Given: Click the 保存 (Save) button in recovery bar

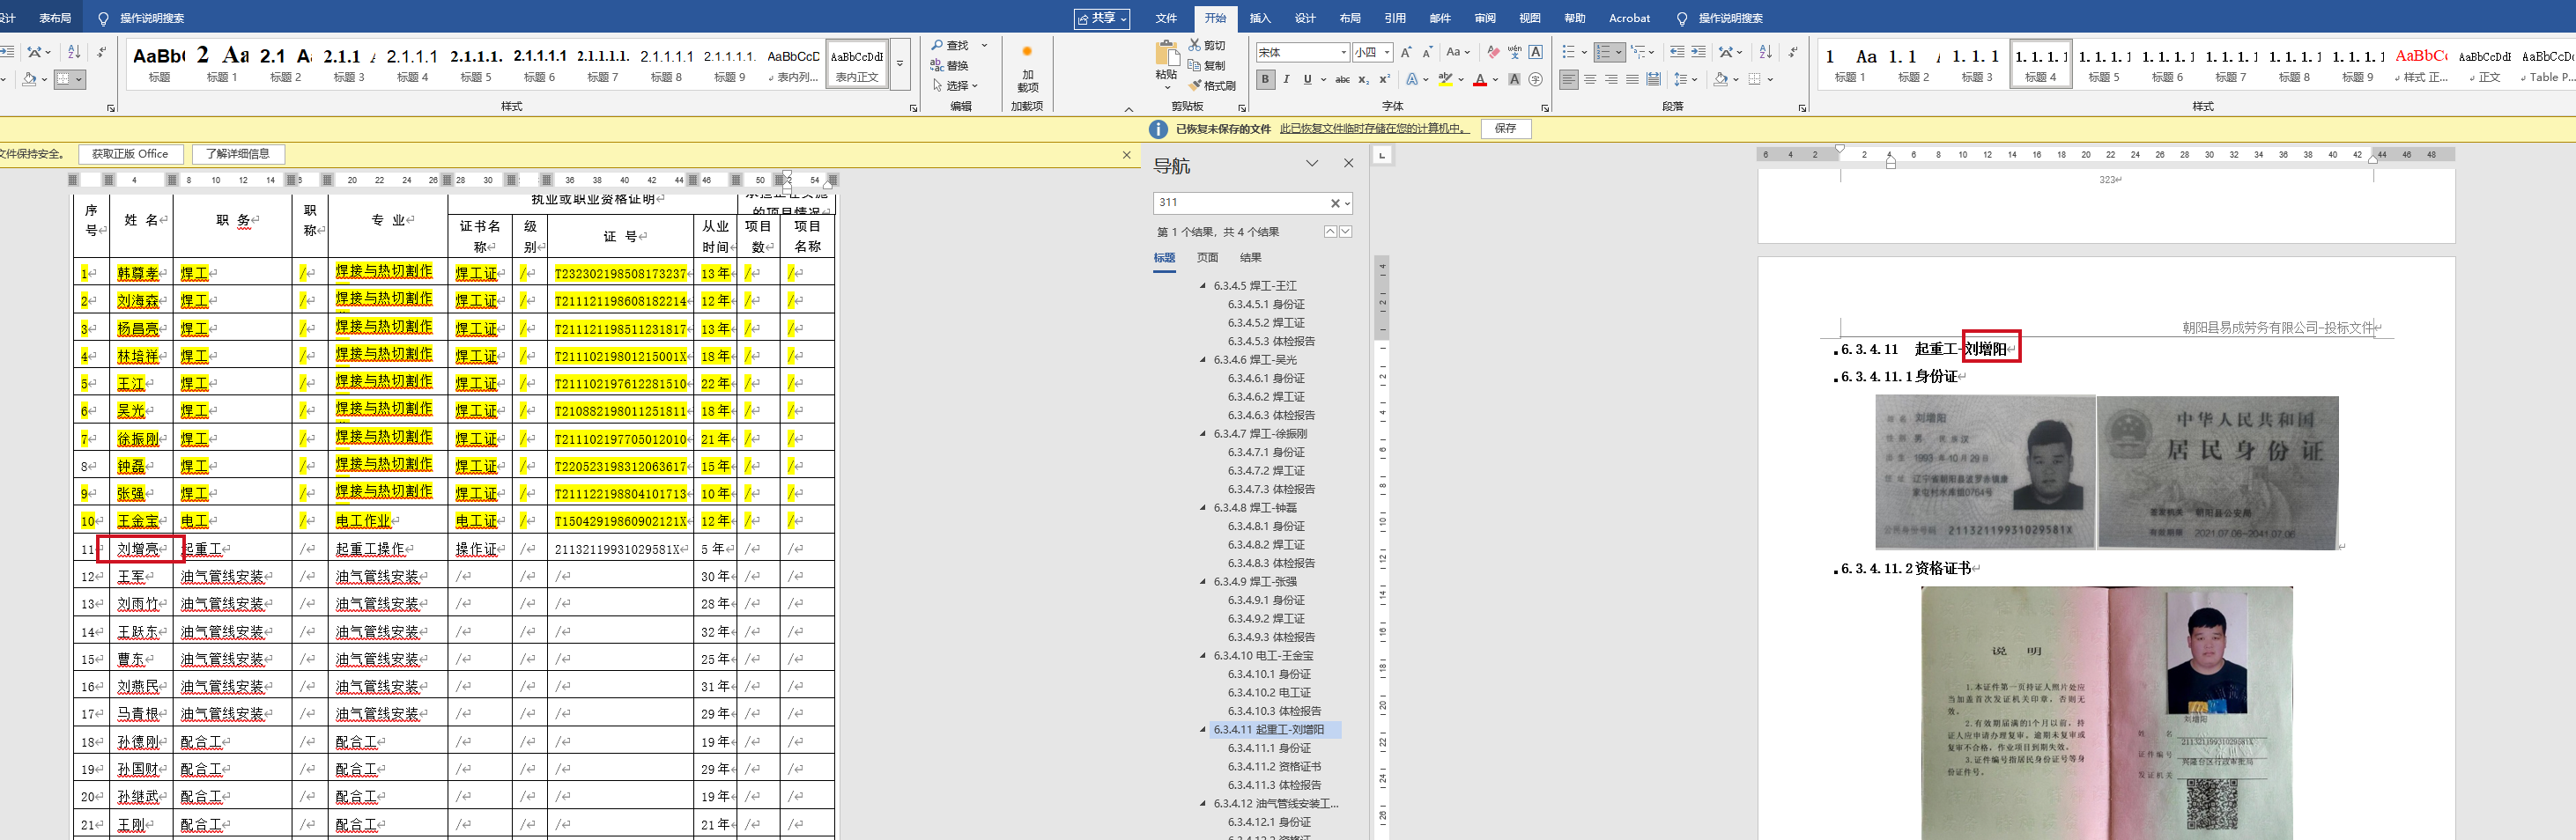Looking at the screenshot, I should [x=1505, y=129].
